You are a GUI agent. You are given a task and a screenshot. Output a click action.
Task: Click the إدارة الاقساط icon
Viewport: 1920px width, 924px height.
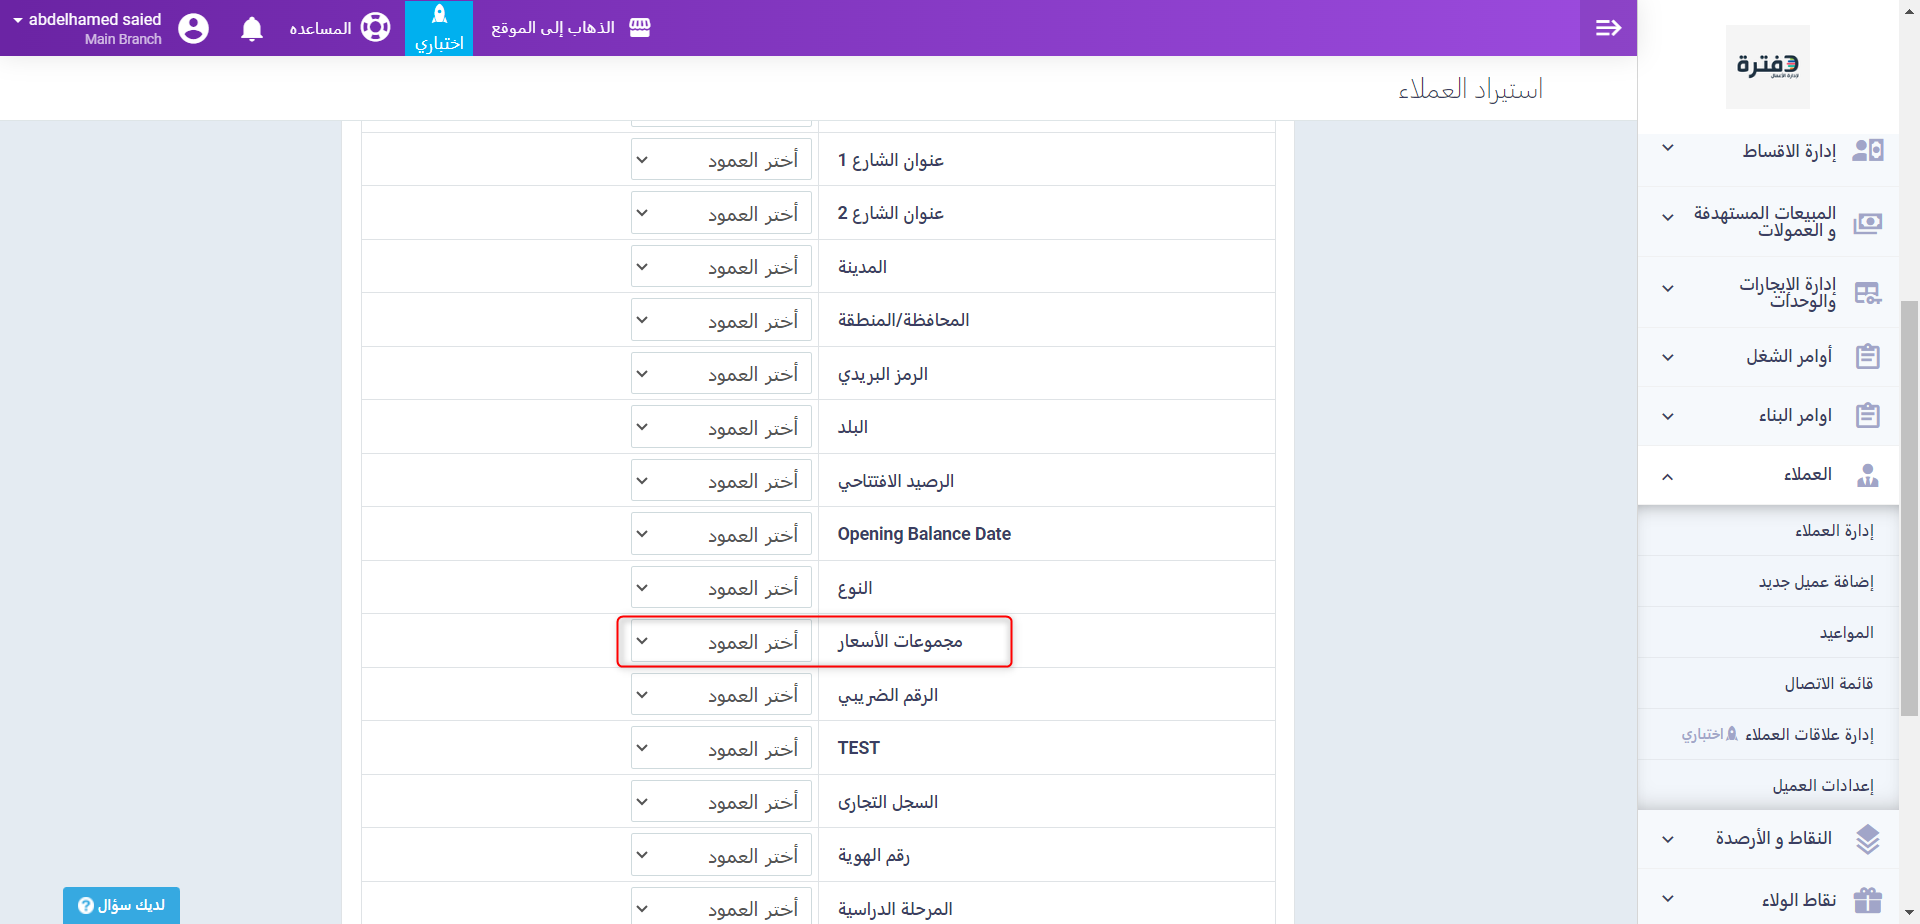click(x=1868, y=150)
